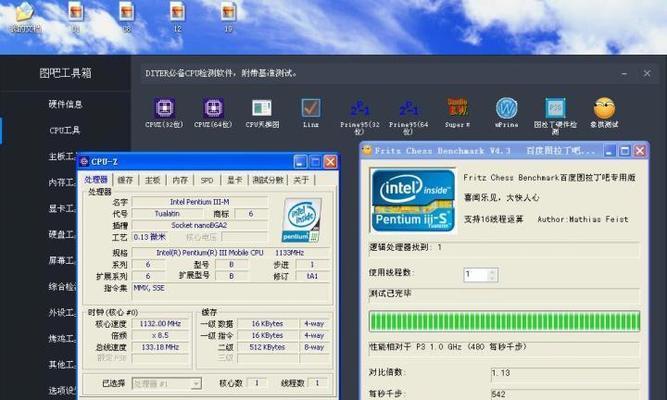
Task: Select CPU工具 in toolbox sidebar
Action: (x=65, y=130)
